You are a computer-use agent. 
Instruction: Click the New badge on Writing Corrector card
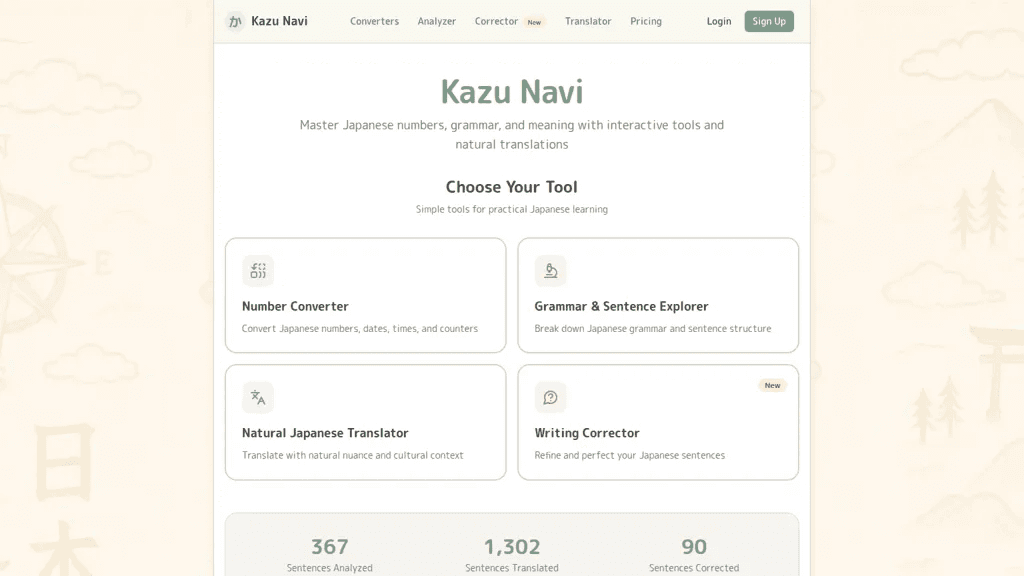click(773, 385)
